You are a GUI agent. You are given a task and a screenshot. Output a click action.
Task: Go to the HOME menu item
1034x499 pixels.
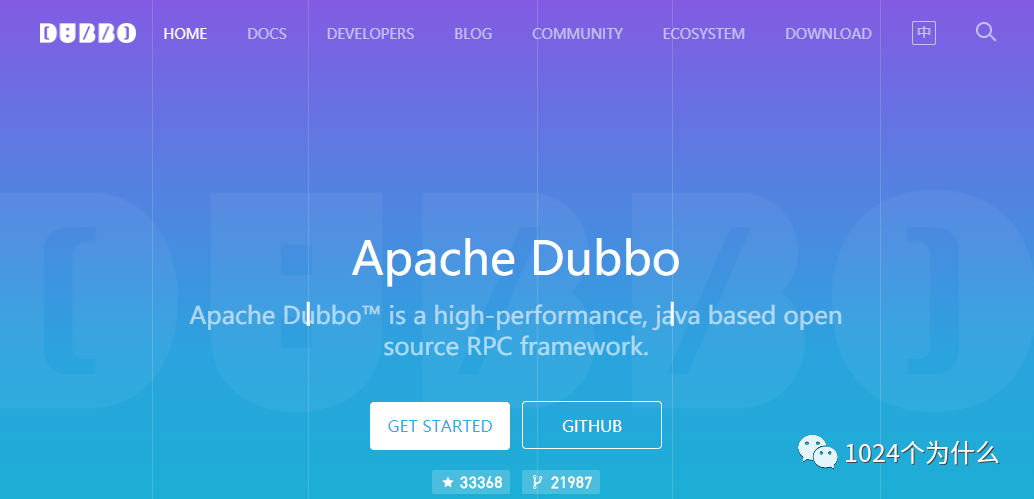tap(185, 34)
